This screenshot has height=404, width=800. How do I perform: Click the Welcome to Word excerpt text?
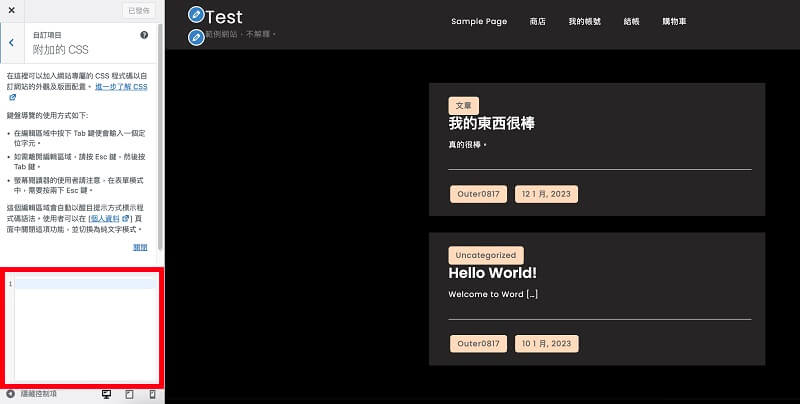point(493,294)
